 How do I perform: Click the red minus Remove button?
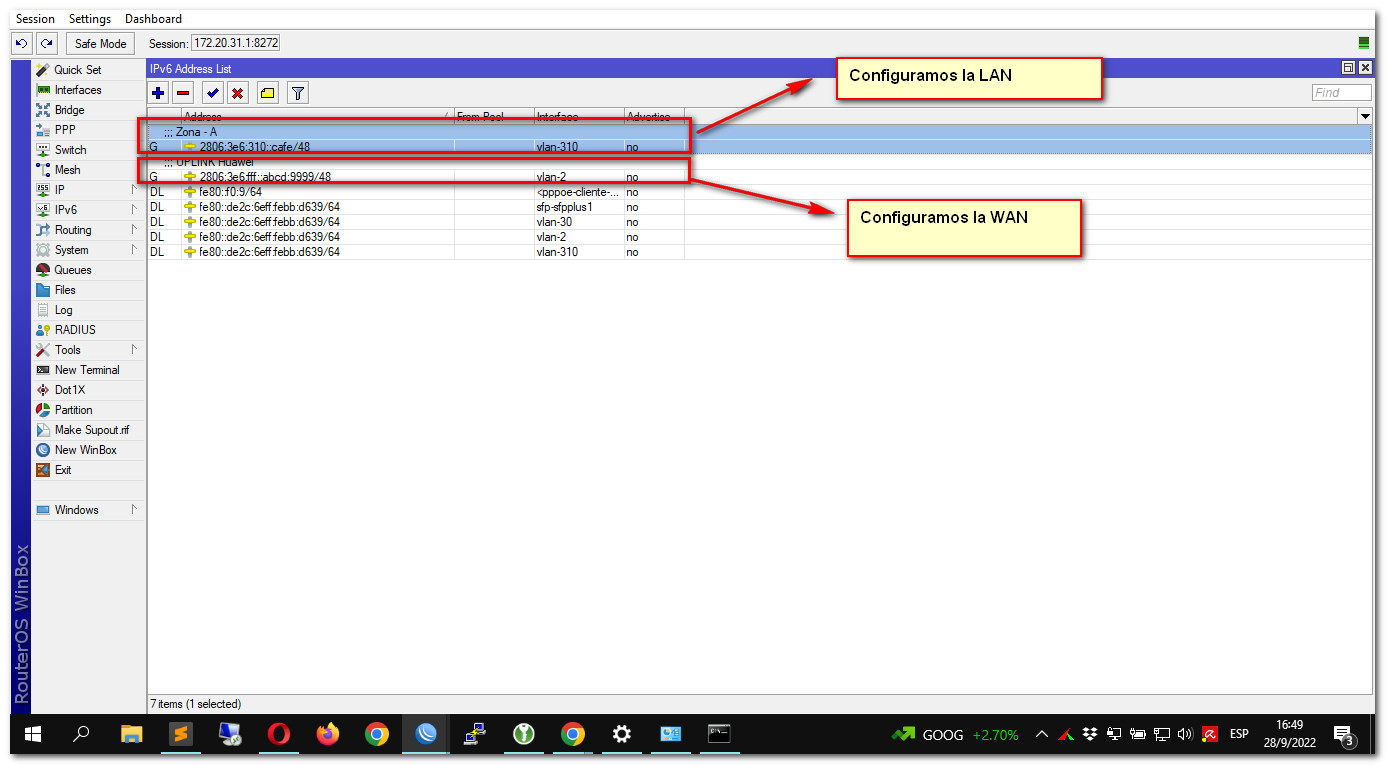(x=183, y=93)
